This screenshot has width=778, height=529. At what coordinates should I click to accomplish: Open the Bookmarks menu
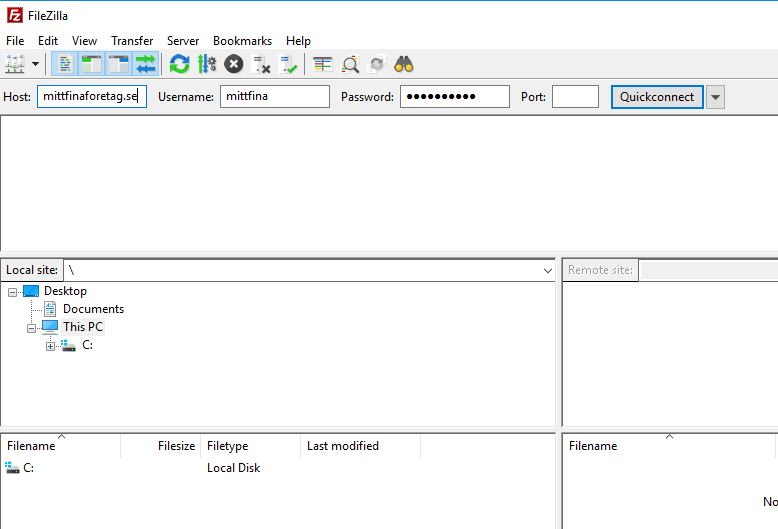tap(243, 41)
